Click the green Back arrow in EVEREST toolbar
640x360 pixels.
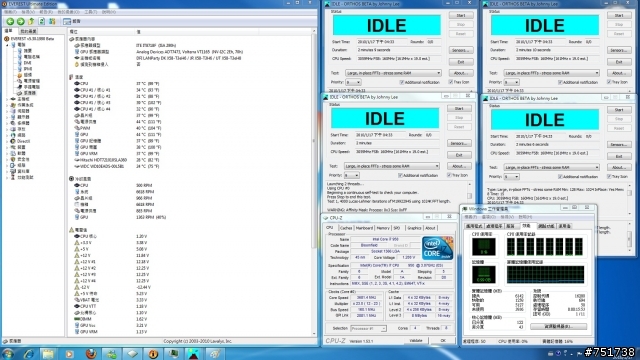(10, 21)
